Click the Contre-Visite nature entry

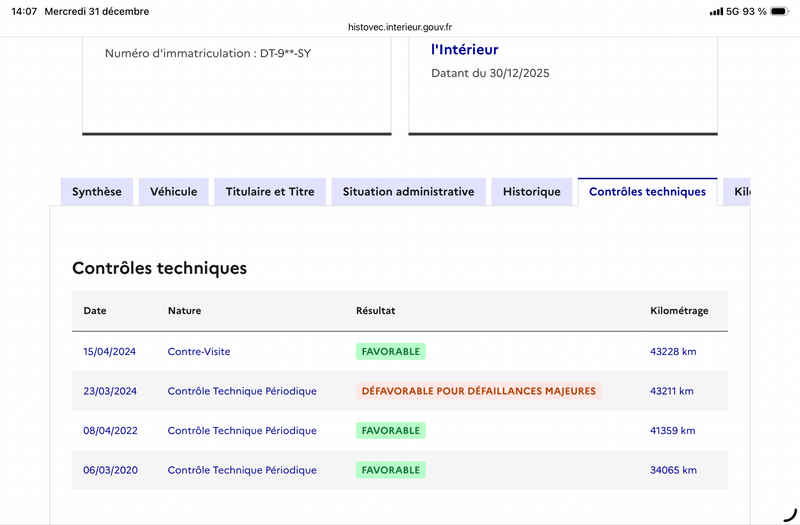pos(199,352)
